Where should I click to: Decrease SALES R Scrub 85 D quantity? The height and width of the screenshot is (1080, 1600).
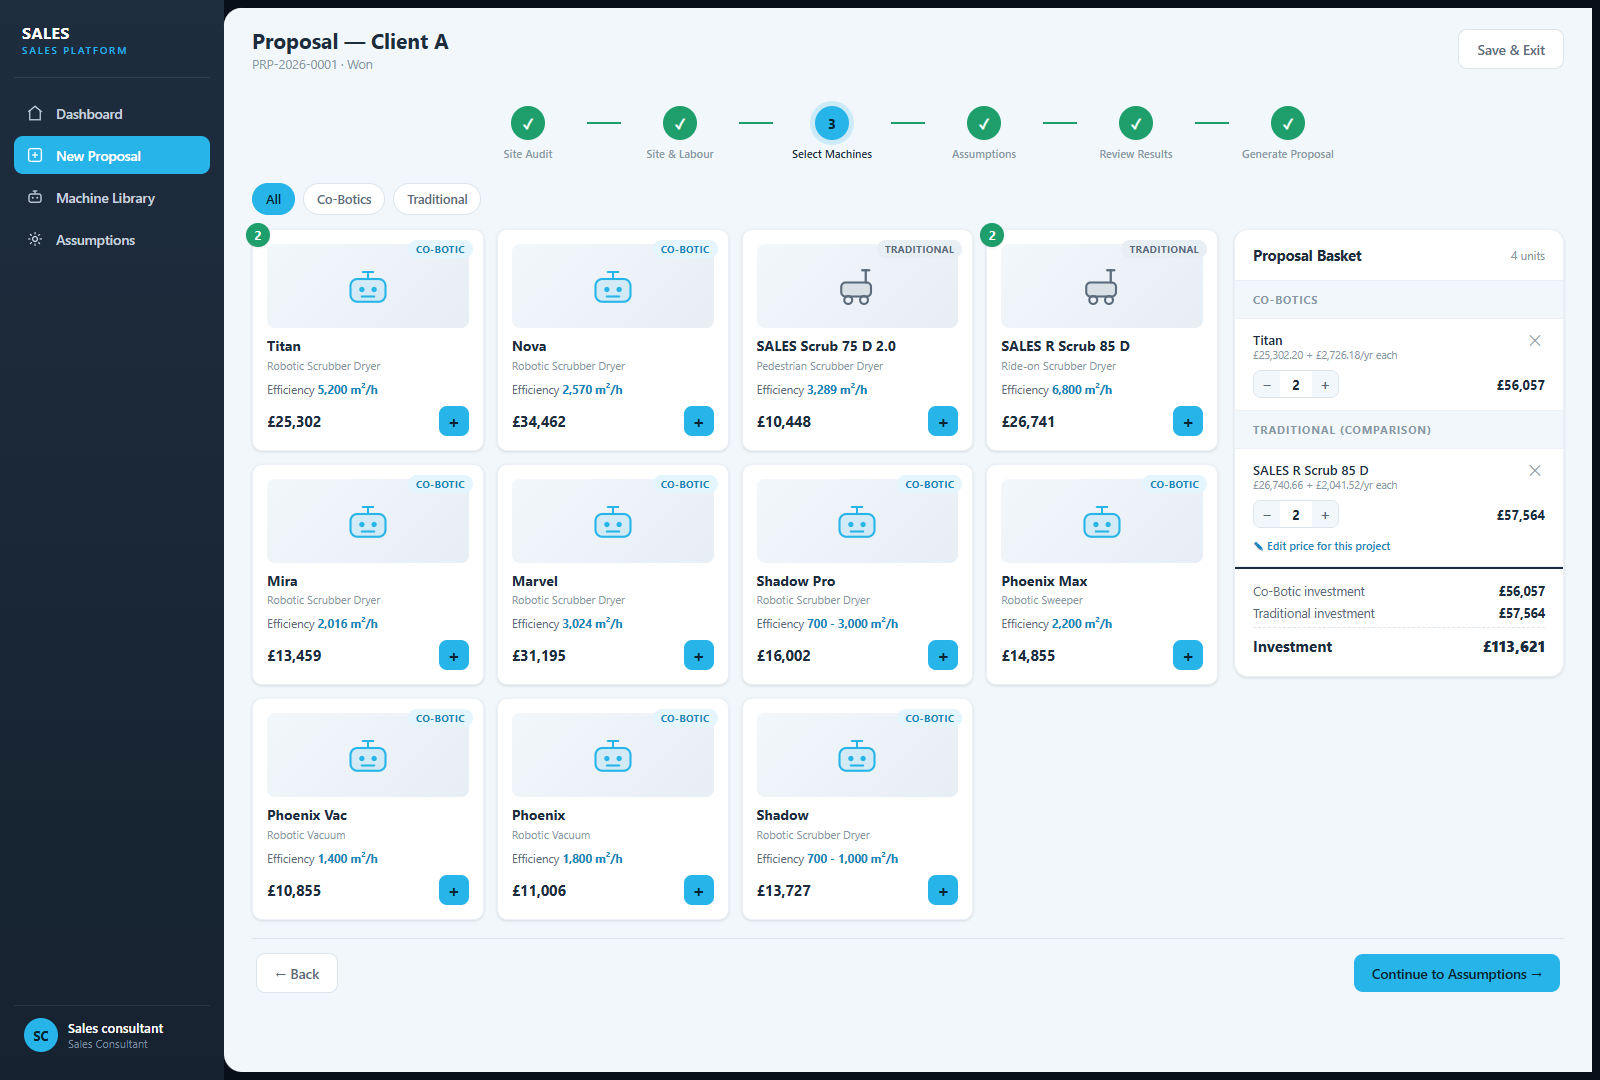tap(1267, 515)
